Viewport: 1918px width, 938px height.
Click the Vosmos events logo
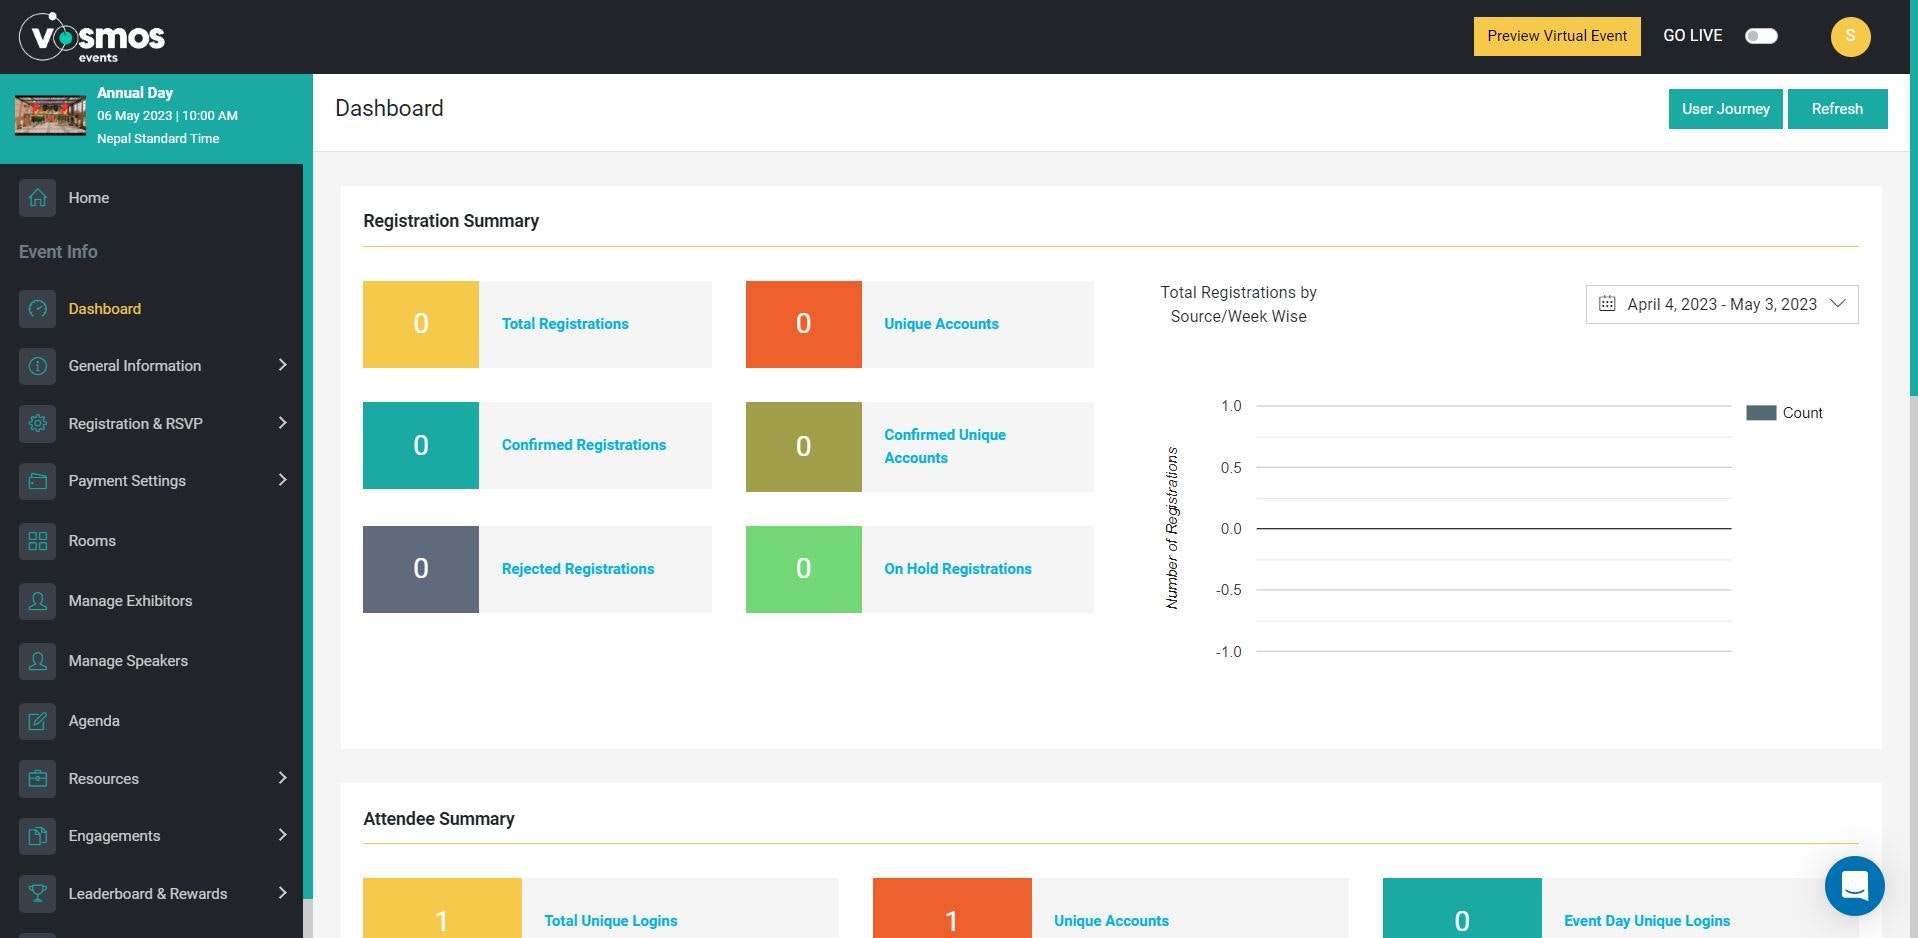(x=92, y=38)
